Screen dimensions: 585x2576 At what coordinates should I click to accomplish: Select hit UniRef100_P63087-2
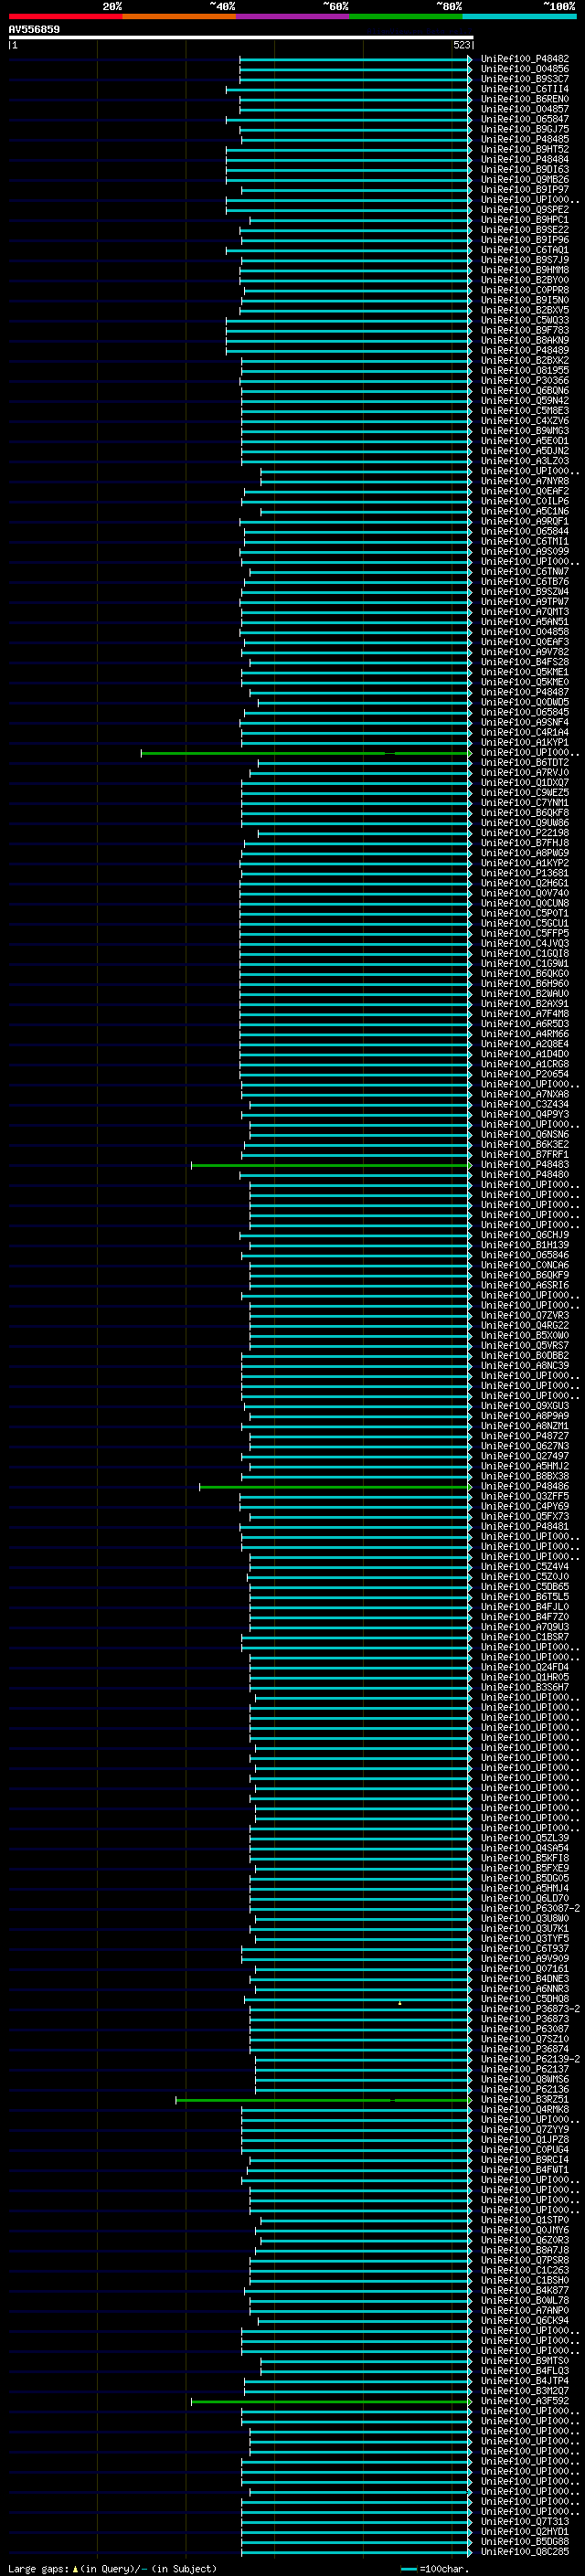coord(530,1908)
